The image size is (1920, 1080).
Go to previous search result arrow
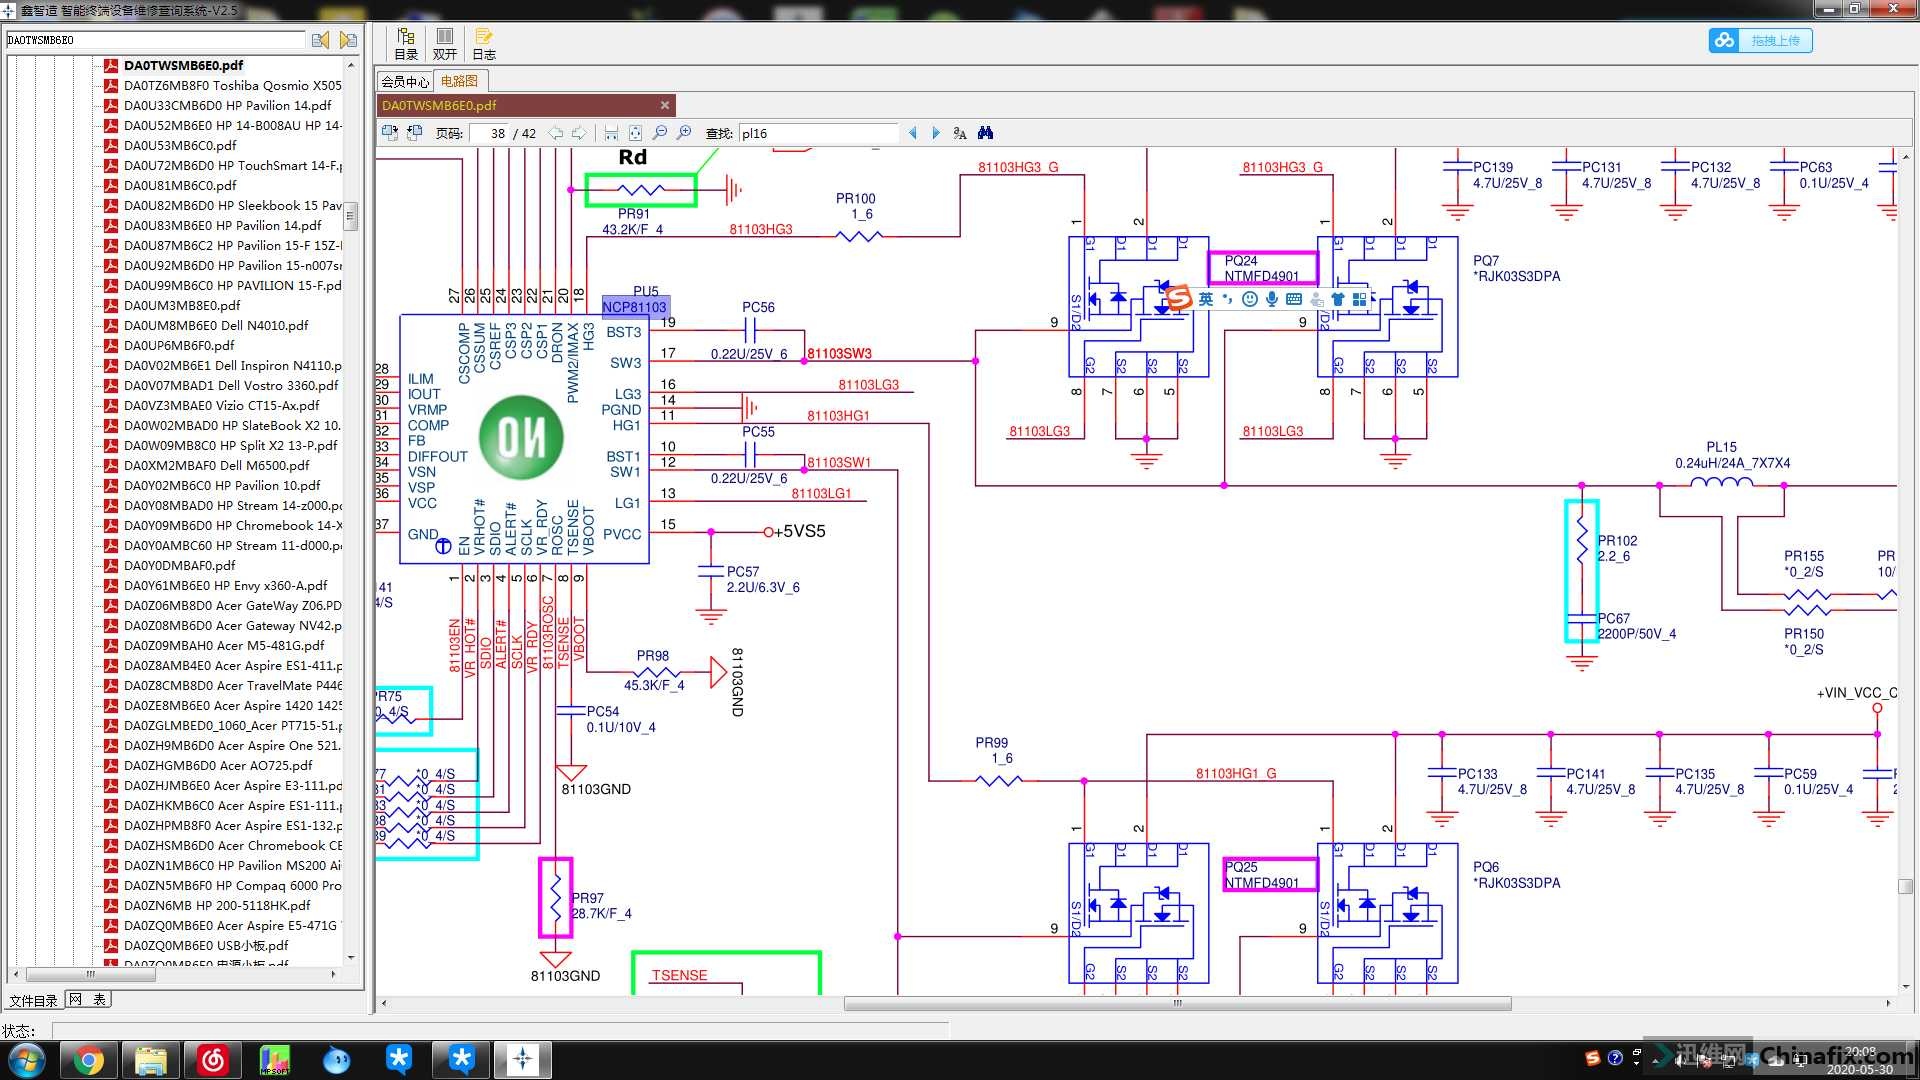point(912,133)
